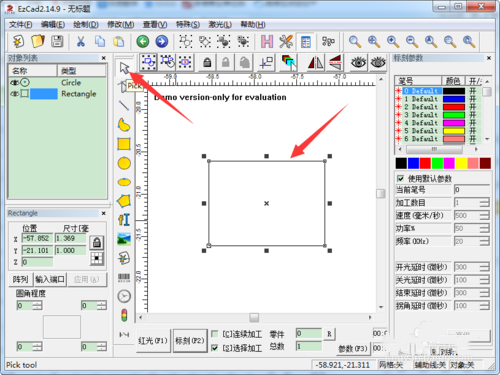Enable the 连续加工 checkbox
Image resolution: width=500 pixels, height=375 pixels.
215,334
